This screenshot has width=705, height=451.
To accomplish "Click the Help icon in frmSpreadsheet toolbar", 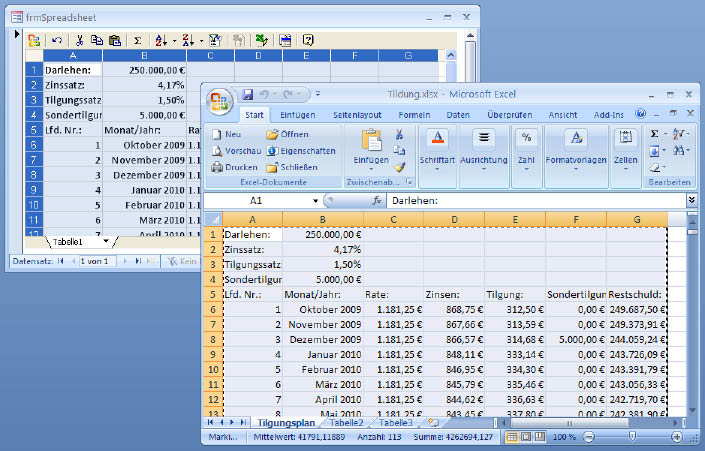I will click(x=308, y=40).
